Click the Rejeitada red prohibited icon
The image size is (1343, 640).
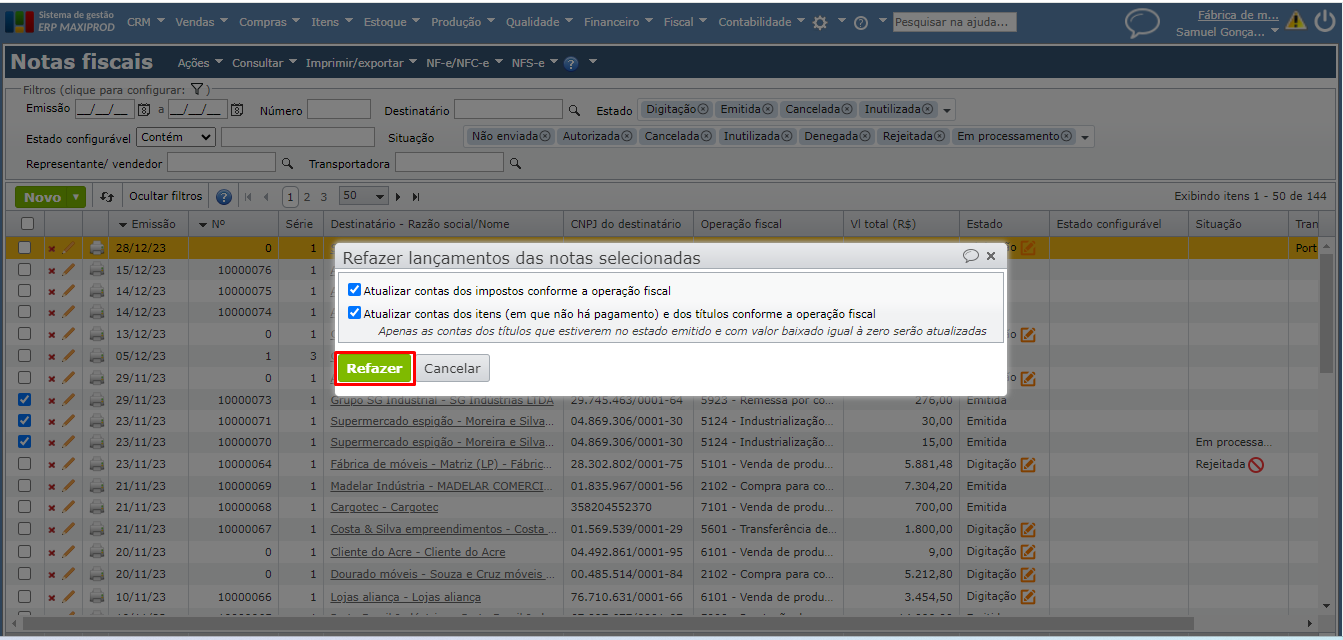coord(1256,464)
